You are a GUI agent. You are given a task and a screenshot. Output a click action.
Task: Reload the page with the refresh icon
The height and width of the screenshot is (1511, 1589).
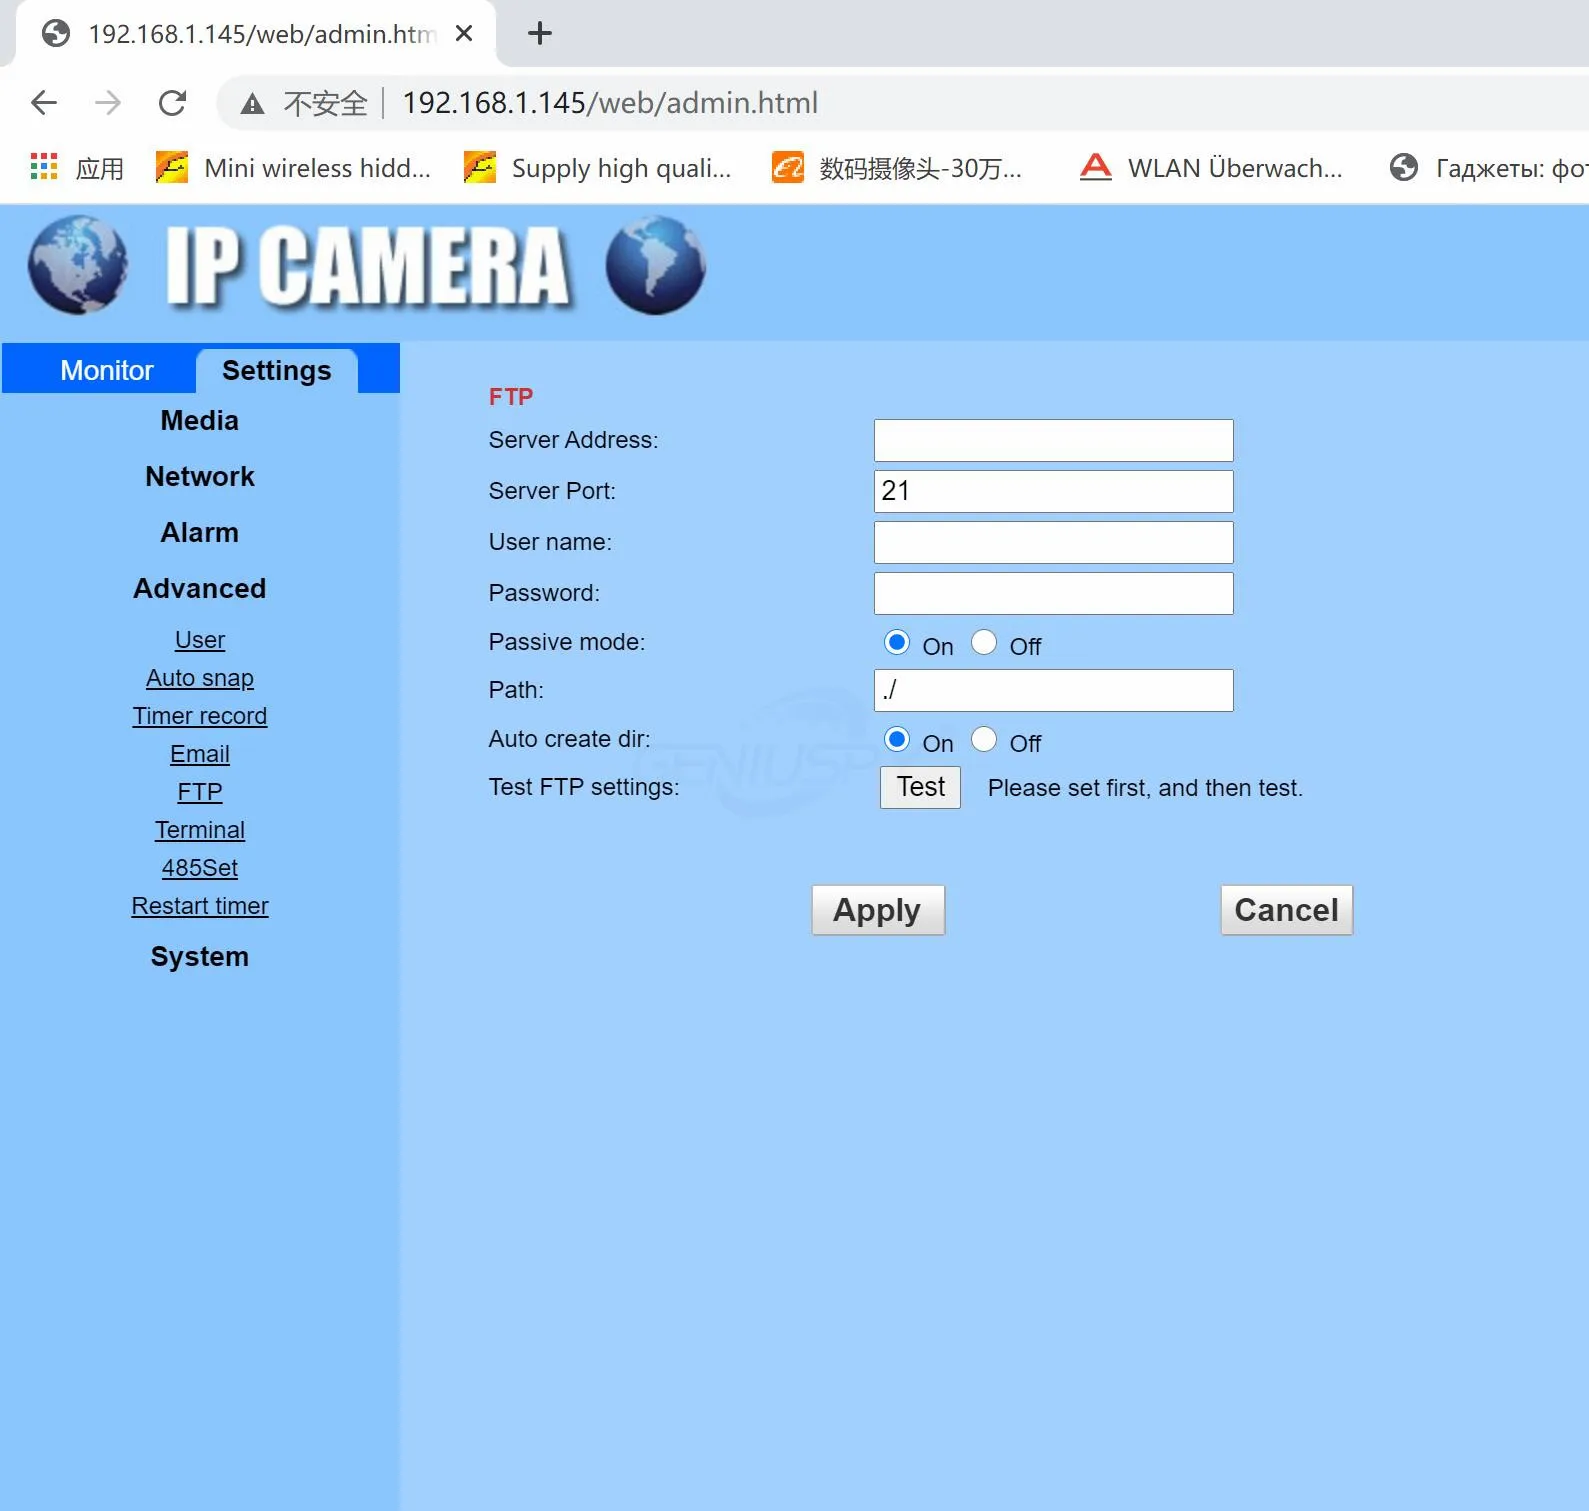click(172, 103)
